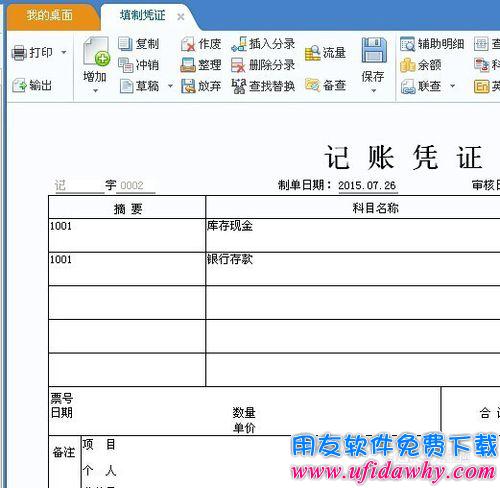Click the first row 1001 summary cell
500x488 pixels.
(x=127, y=235)
